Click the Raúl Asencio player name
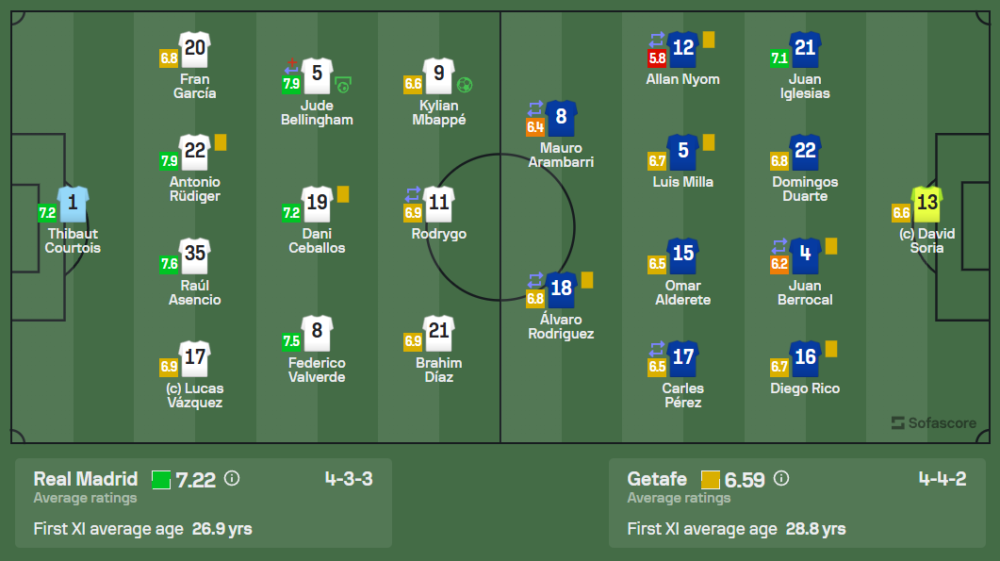Image resolution: width=1000 pixels, height=561 pixels. 195,292
